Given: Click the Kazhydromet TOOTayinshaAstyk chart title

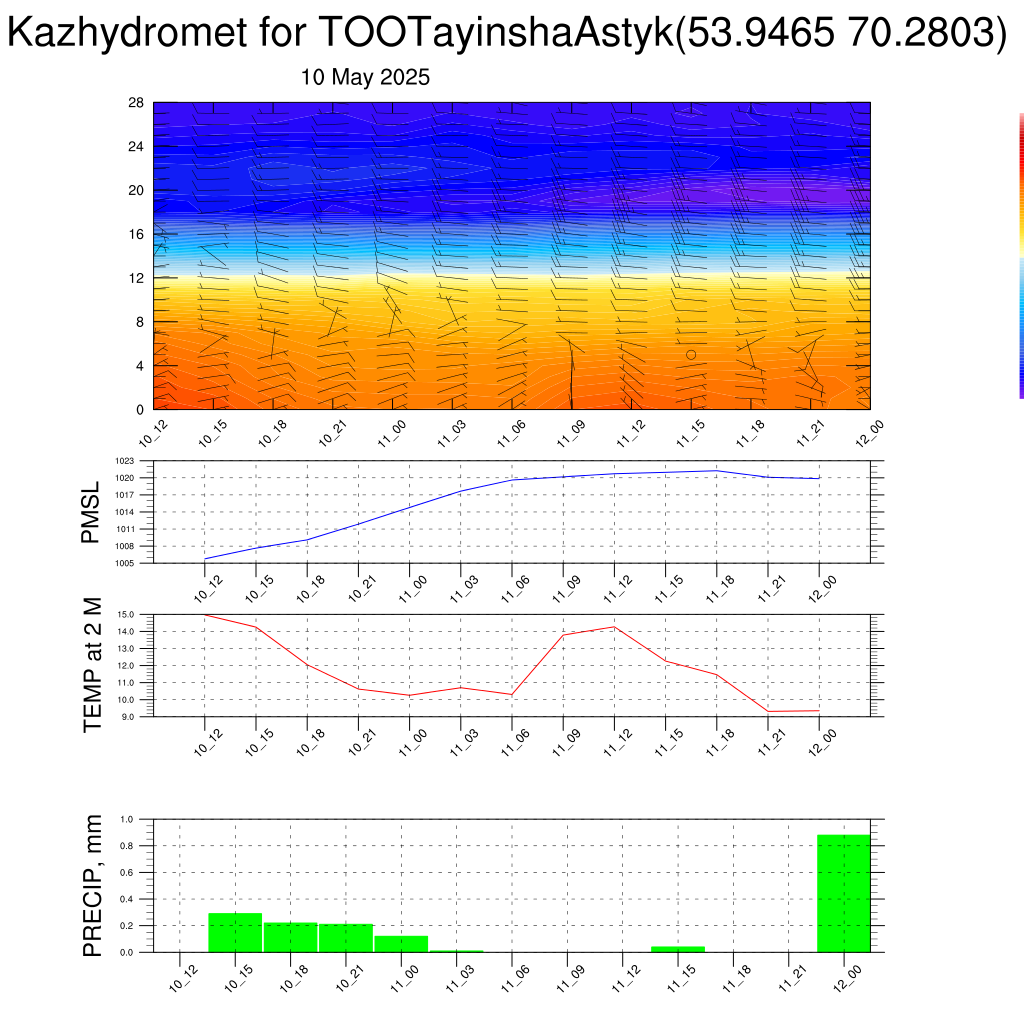Looking at the screenshot, I should (507, 32).
